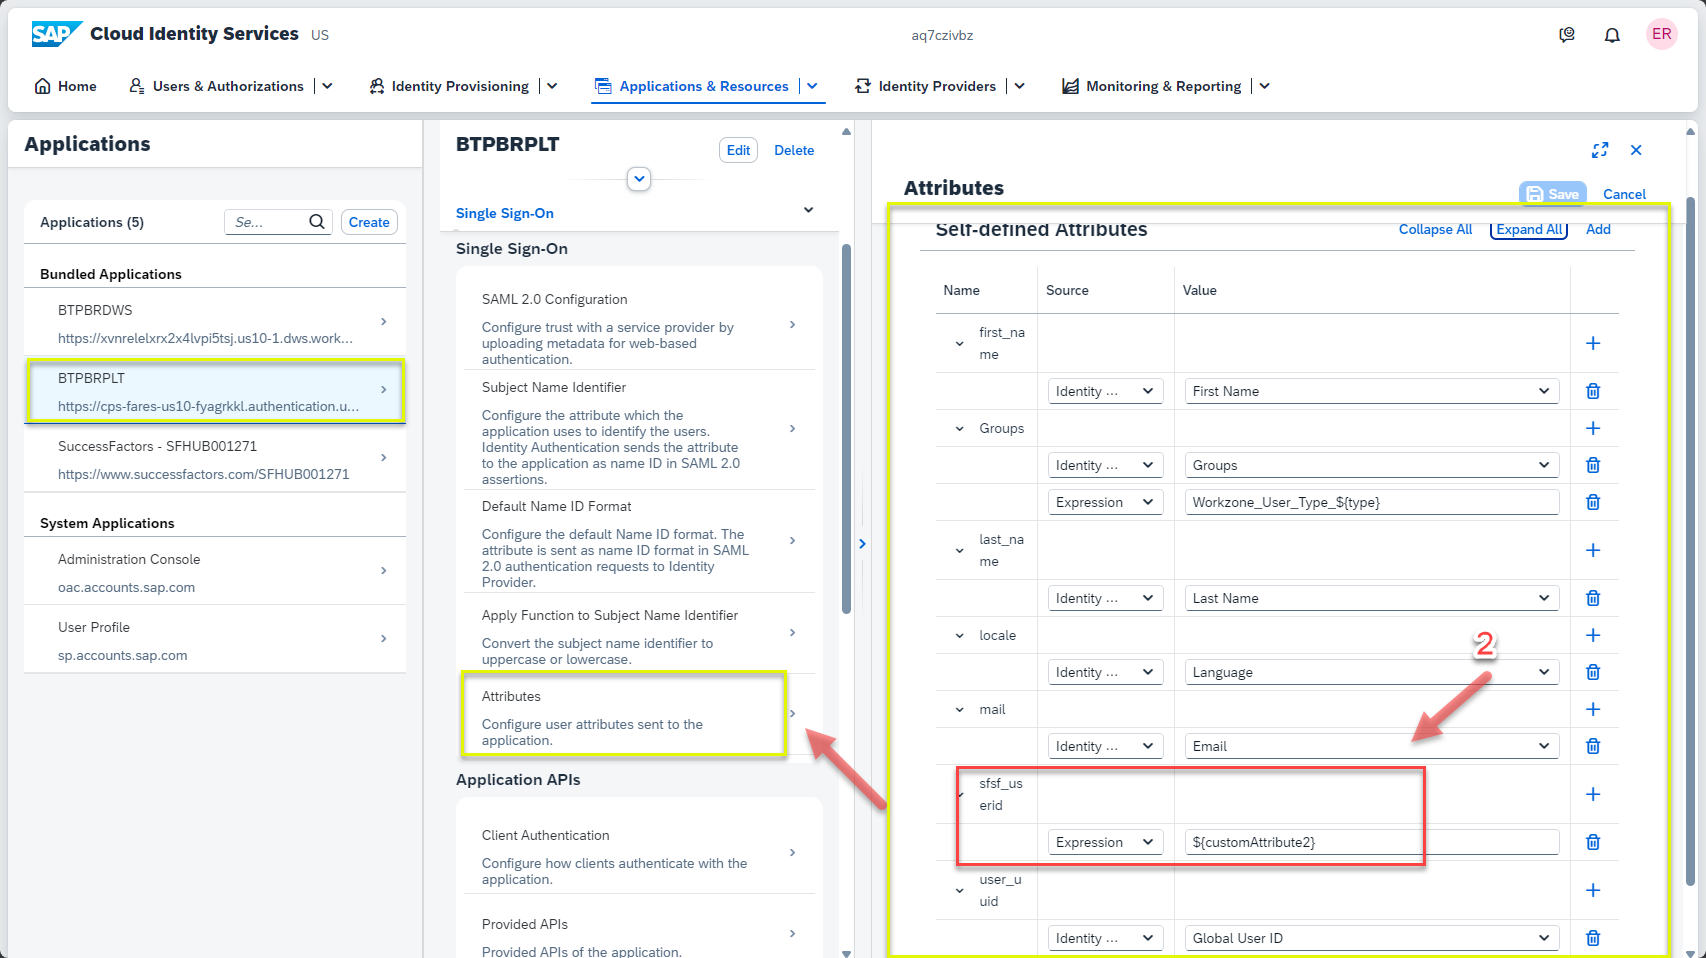This screenshot has height=958, width=1706.
Task: Delete the Workzone_User_Type expression row
Action: tap(1593, 502)
